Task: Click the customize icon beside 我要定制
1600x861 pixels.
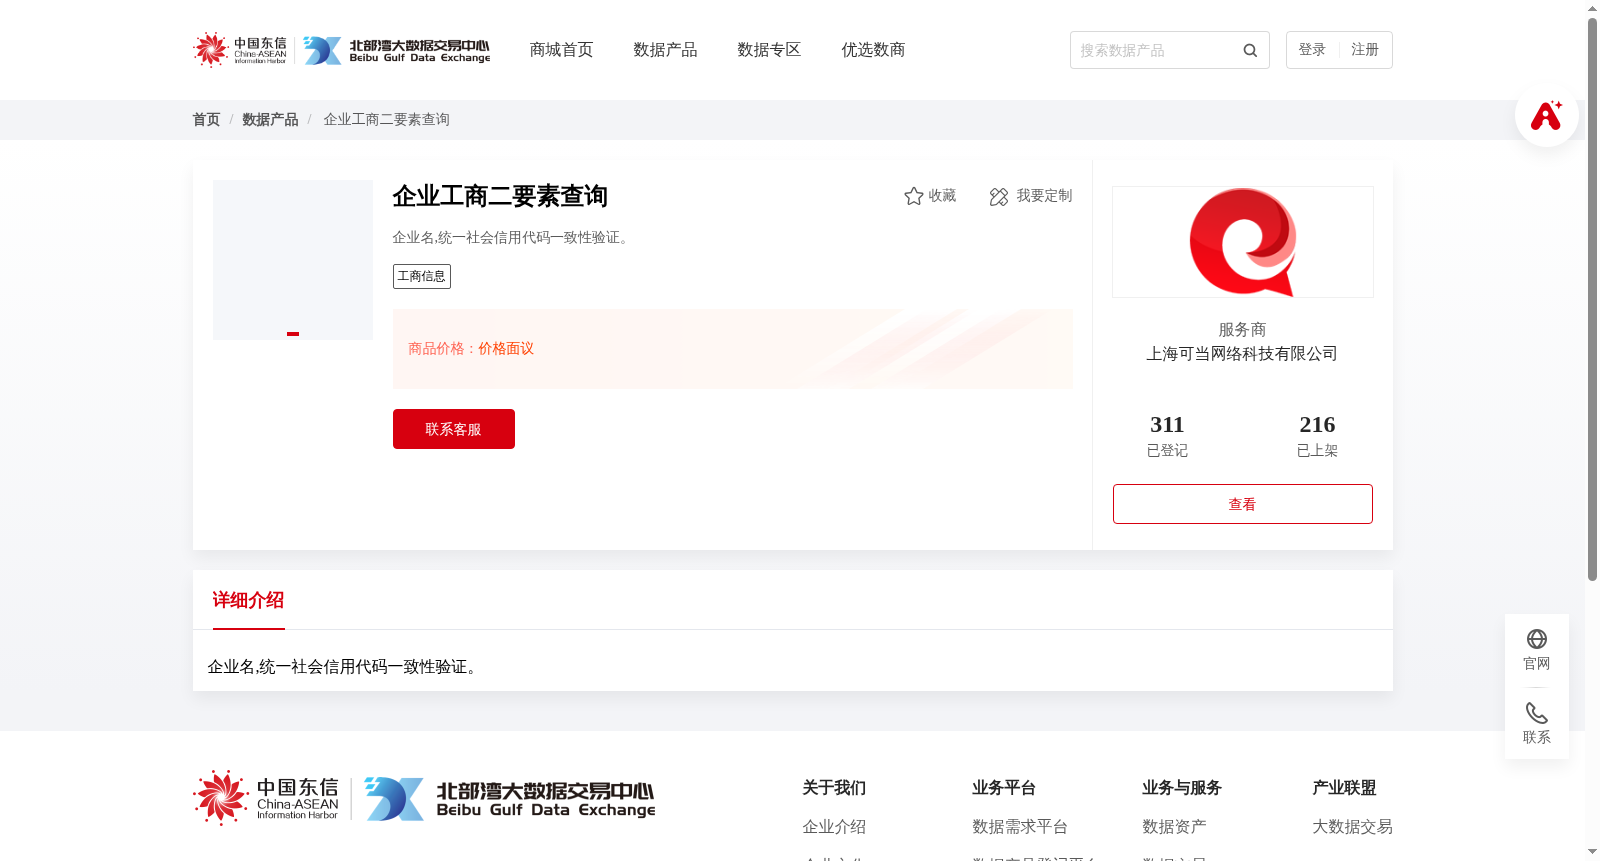Action: tap(999, 197)
